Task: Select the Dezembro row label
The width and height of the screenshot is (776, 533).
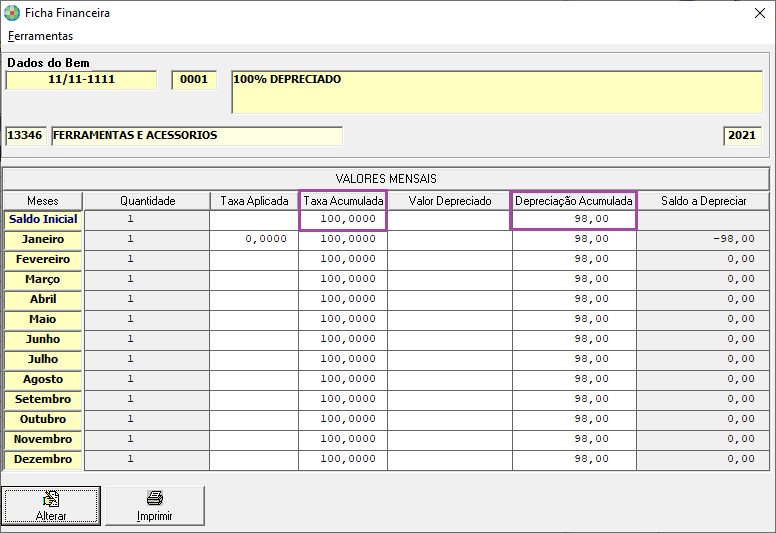Action: pos(43,459)
